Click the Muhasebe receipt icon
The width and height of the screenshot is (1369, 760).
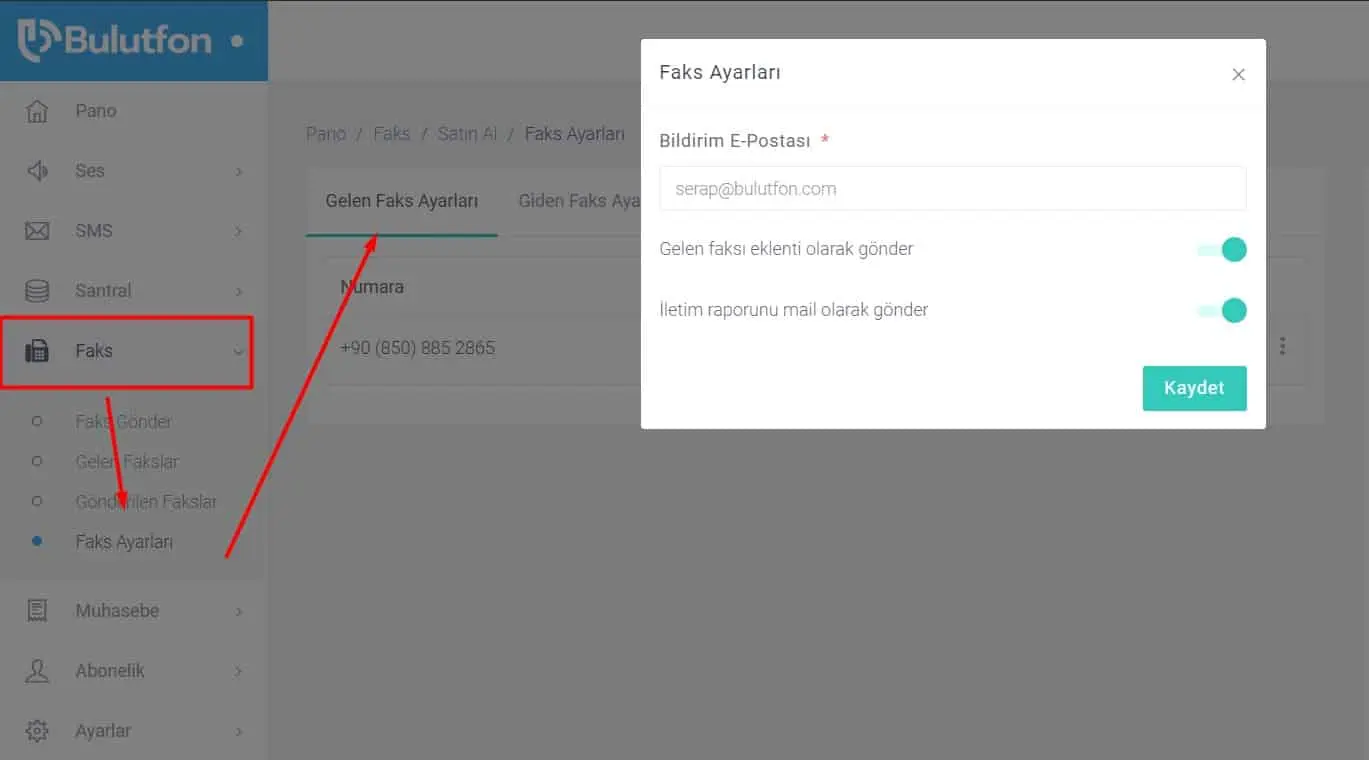click(x=37, y=611)
